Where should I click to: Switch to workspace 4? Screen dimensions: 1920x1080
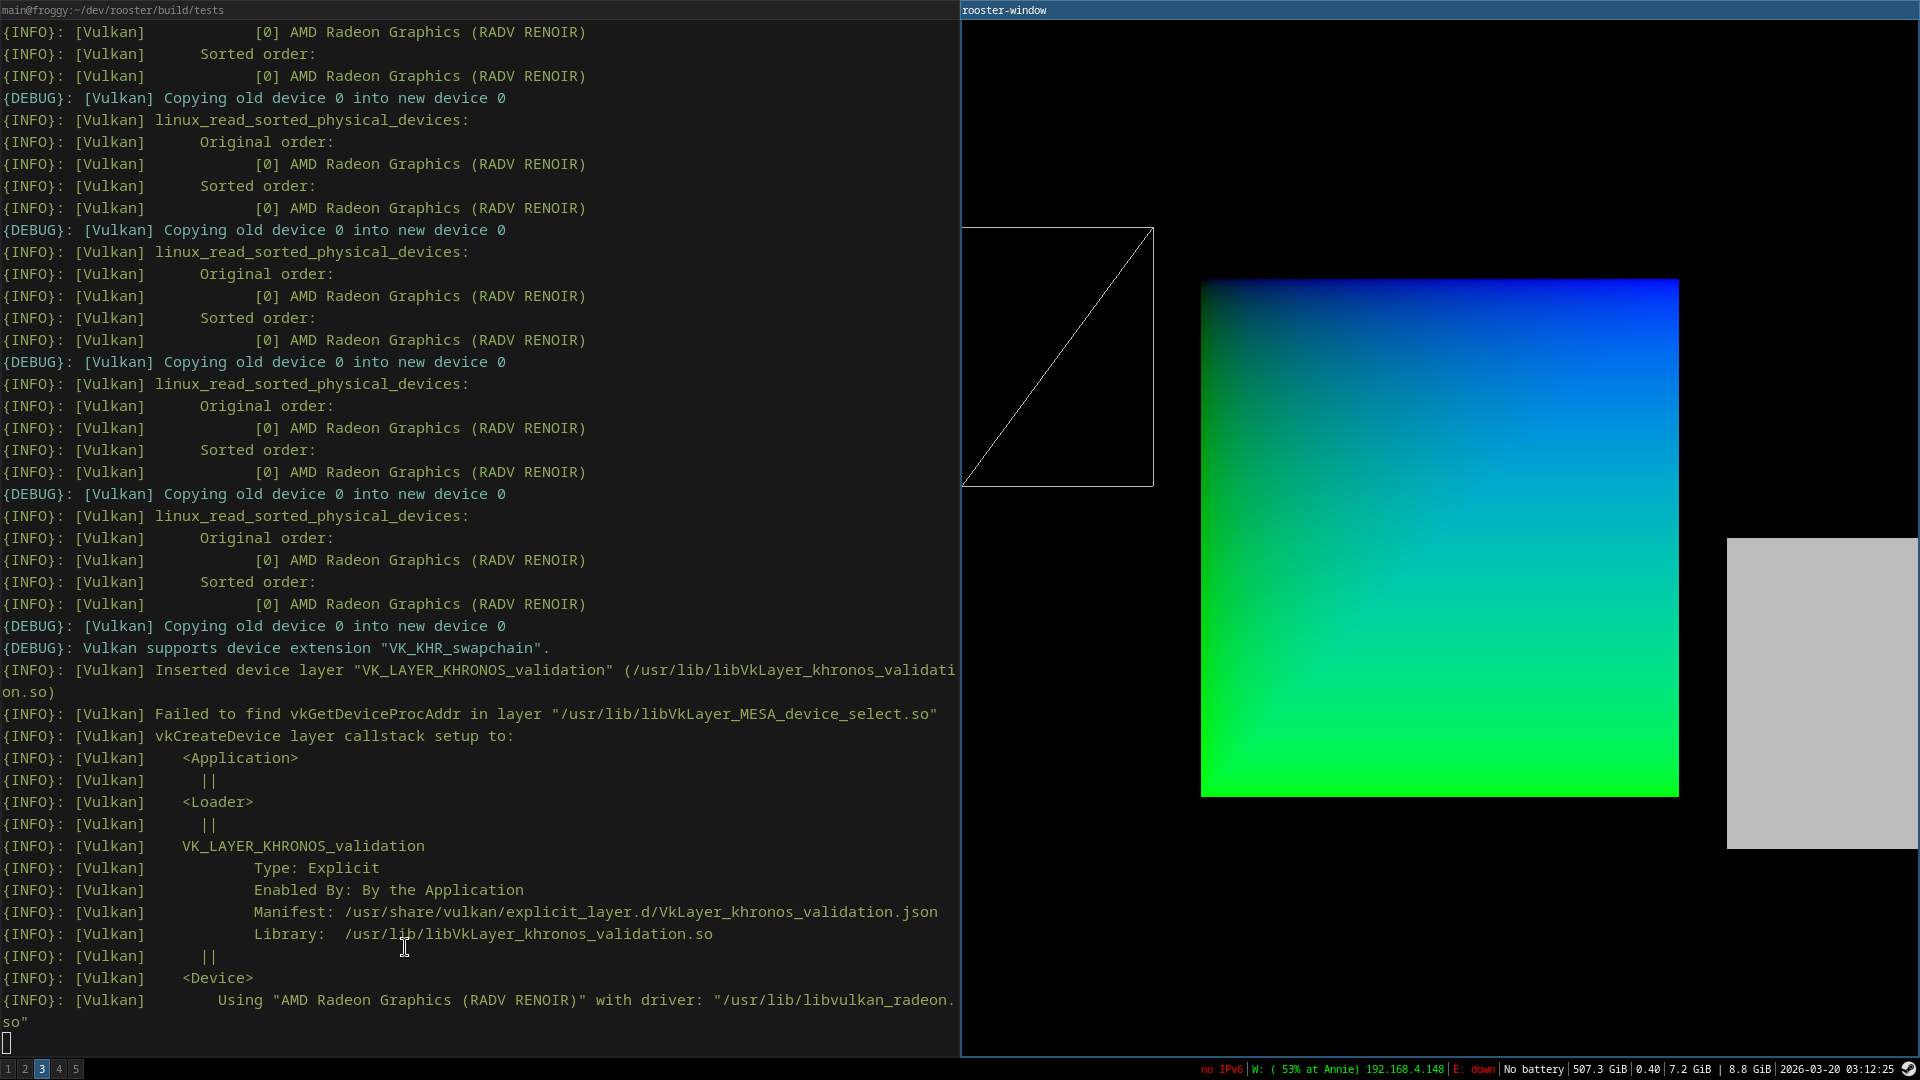click(x=59, y=1069)
